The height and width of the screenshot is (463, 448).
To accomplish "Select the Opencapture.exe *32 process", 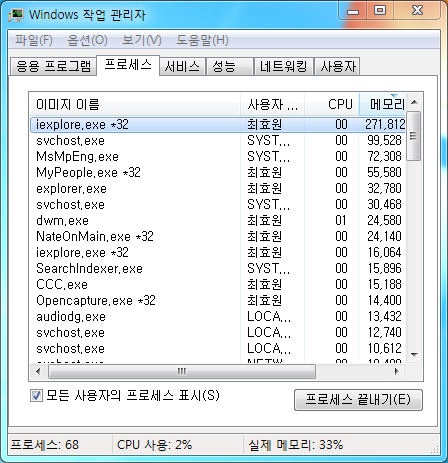I will coord(218,300).
